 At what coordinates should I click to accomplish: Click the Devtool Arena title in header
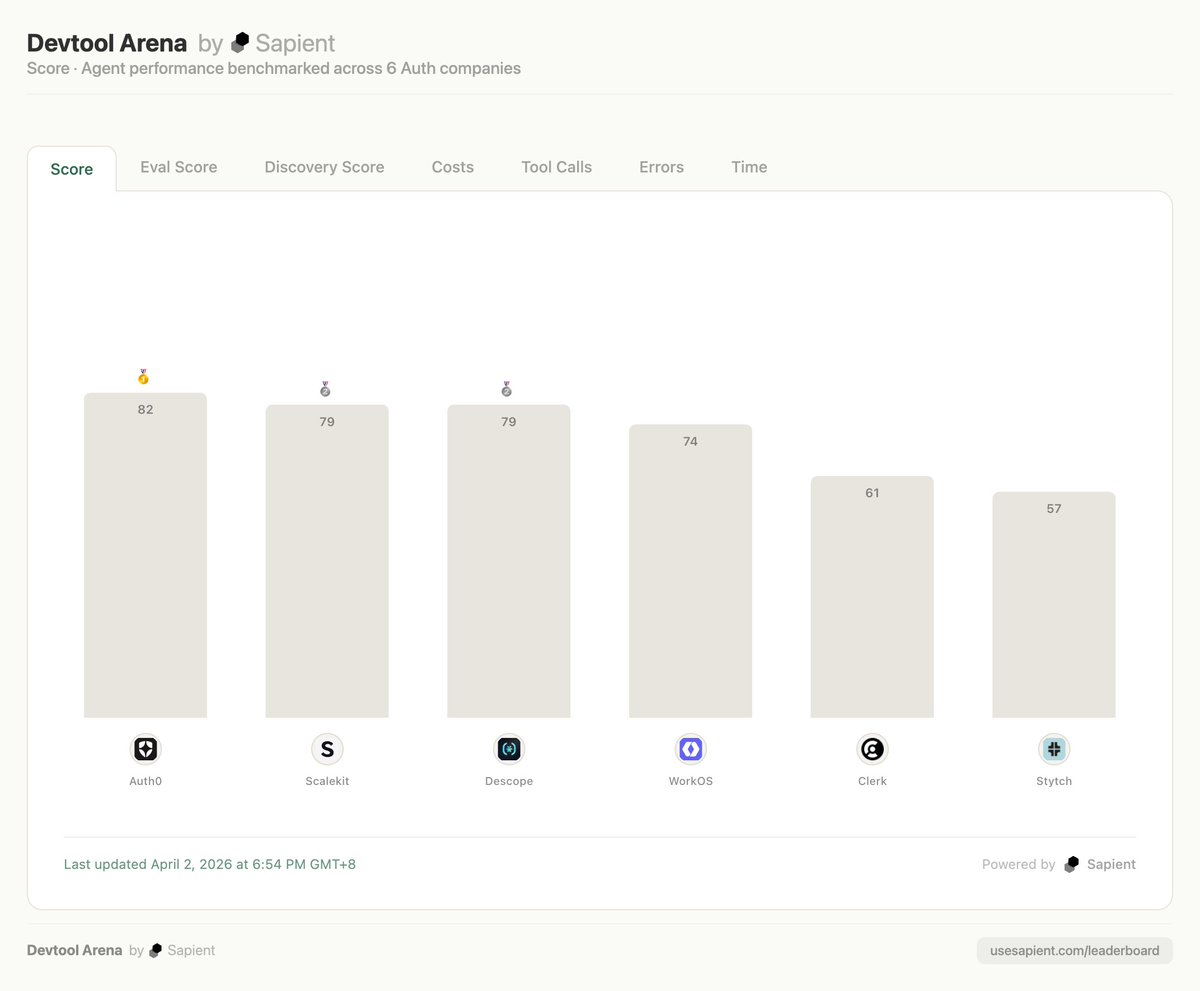click(x=107, y=43)
